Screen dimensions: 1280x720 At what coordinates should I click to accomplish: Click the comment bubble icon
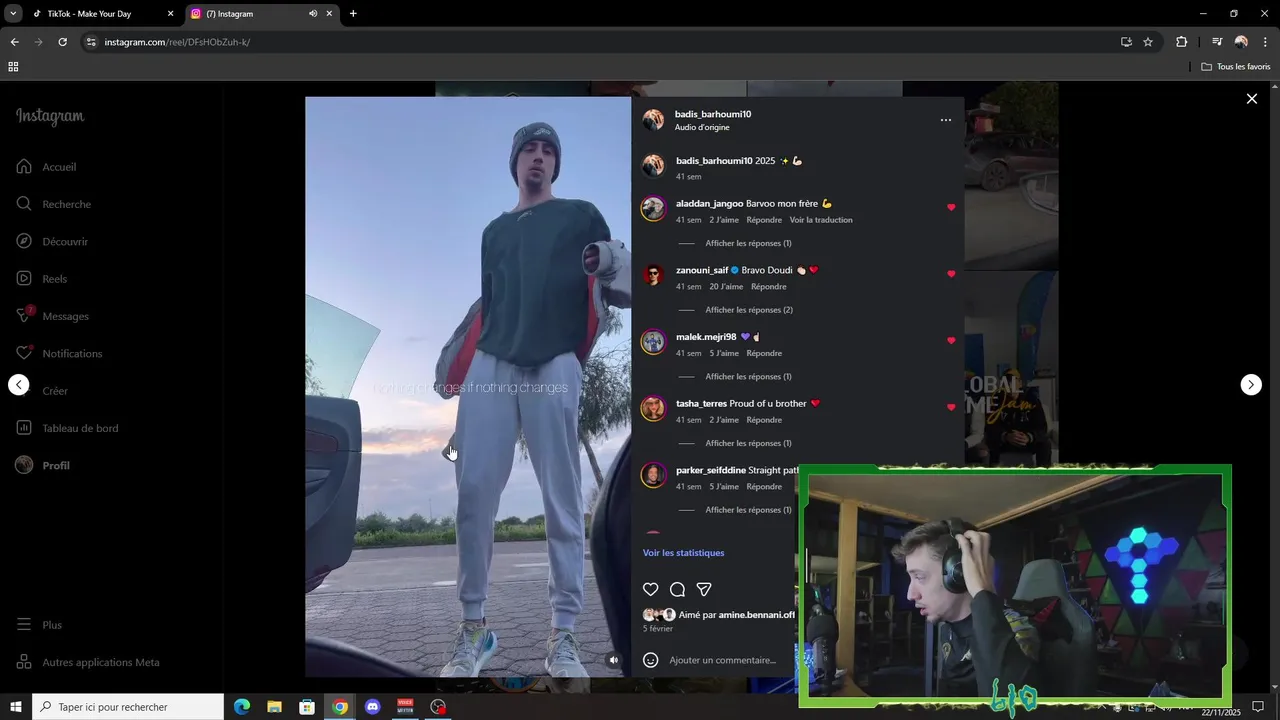(x=677, y=590)
